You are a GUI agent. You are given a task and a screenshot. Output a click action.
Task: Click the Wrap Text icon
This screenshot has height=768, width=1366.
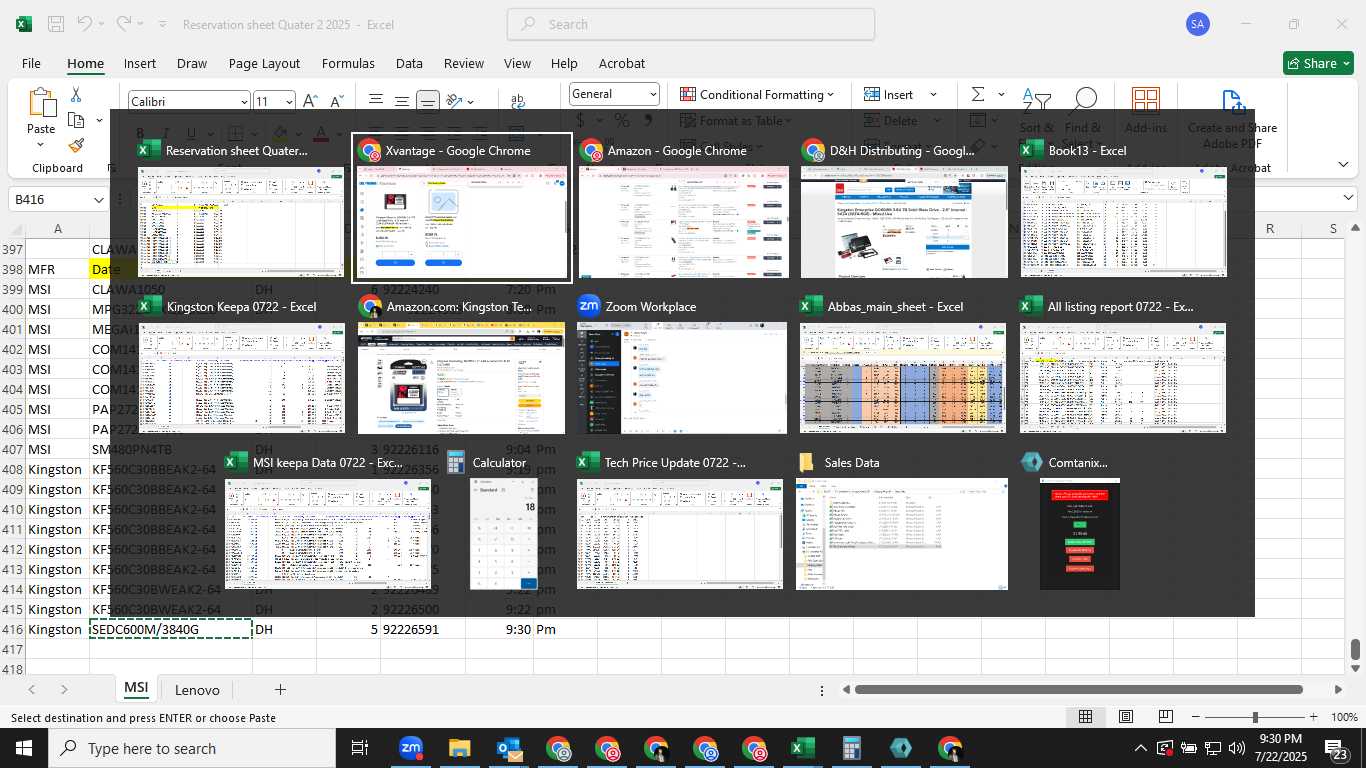coord(518,100)
